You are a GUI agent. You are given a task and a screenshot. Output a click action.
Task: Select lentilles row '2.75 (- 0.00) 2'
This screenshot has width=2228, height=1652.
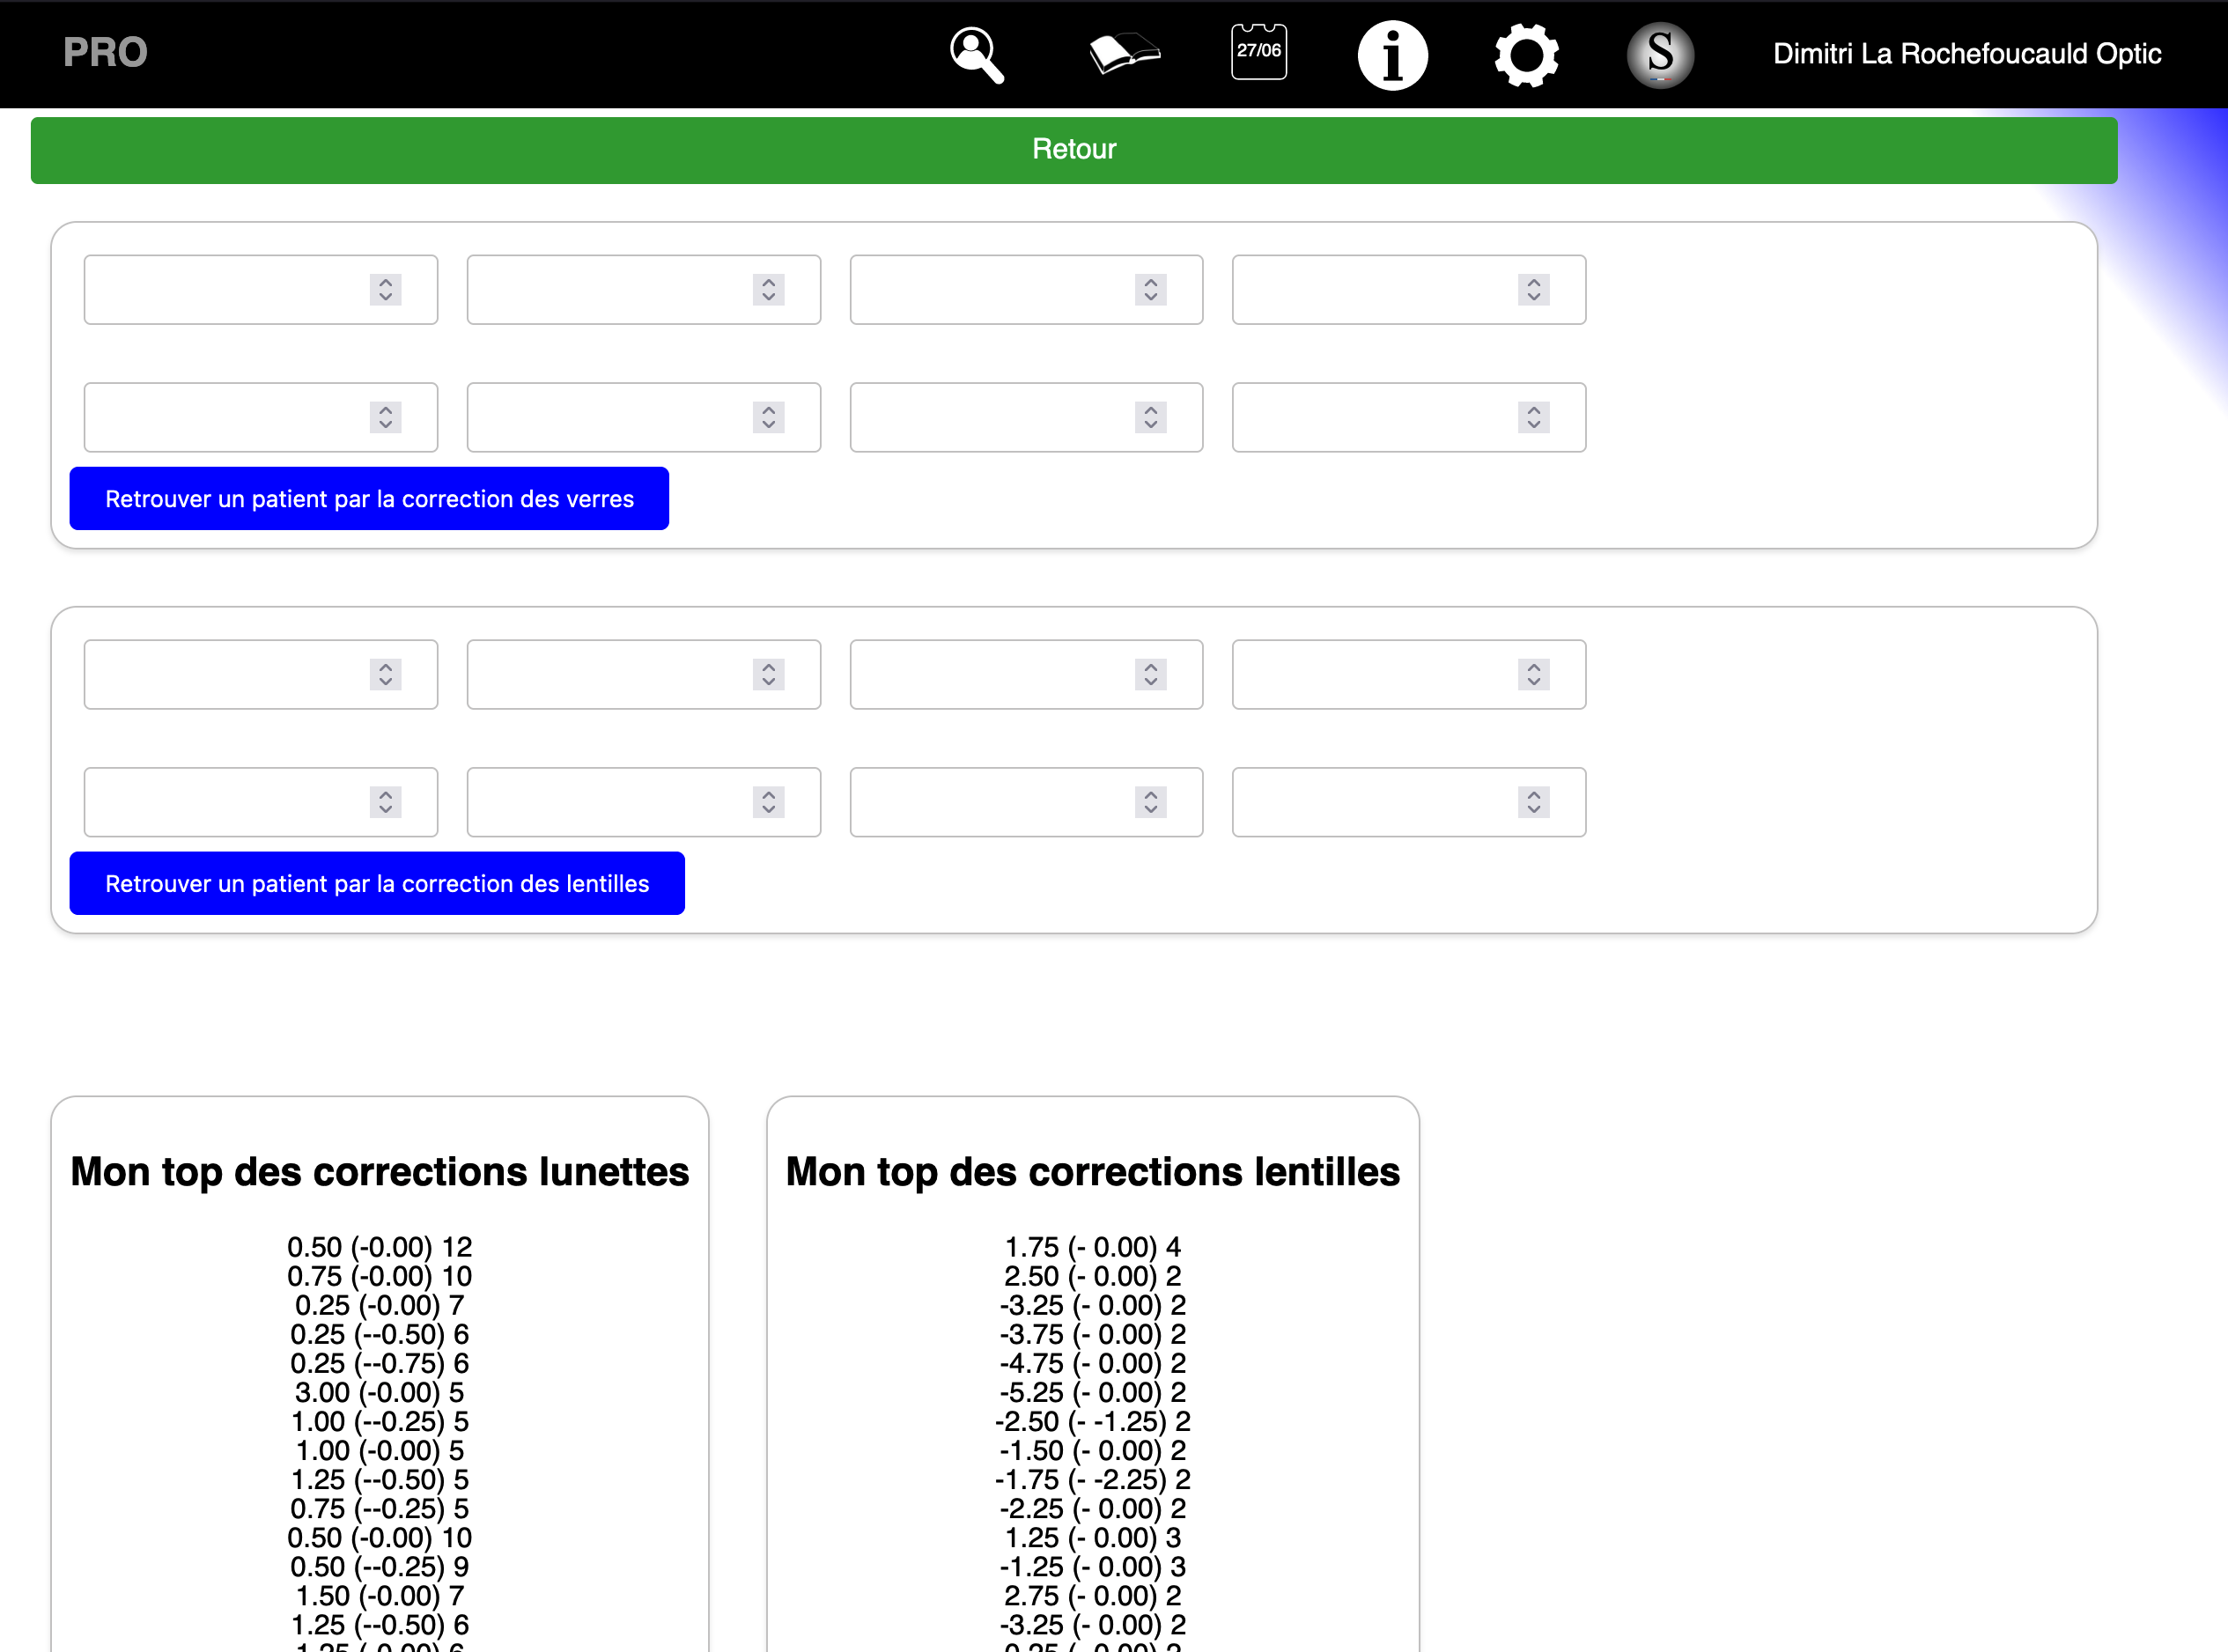click(1093, 1596)
